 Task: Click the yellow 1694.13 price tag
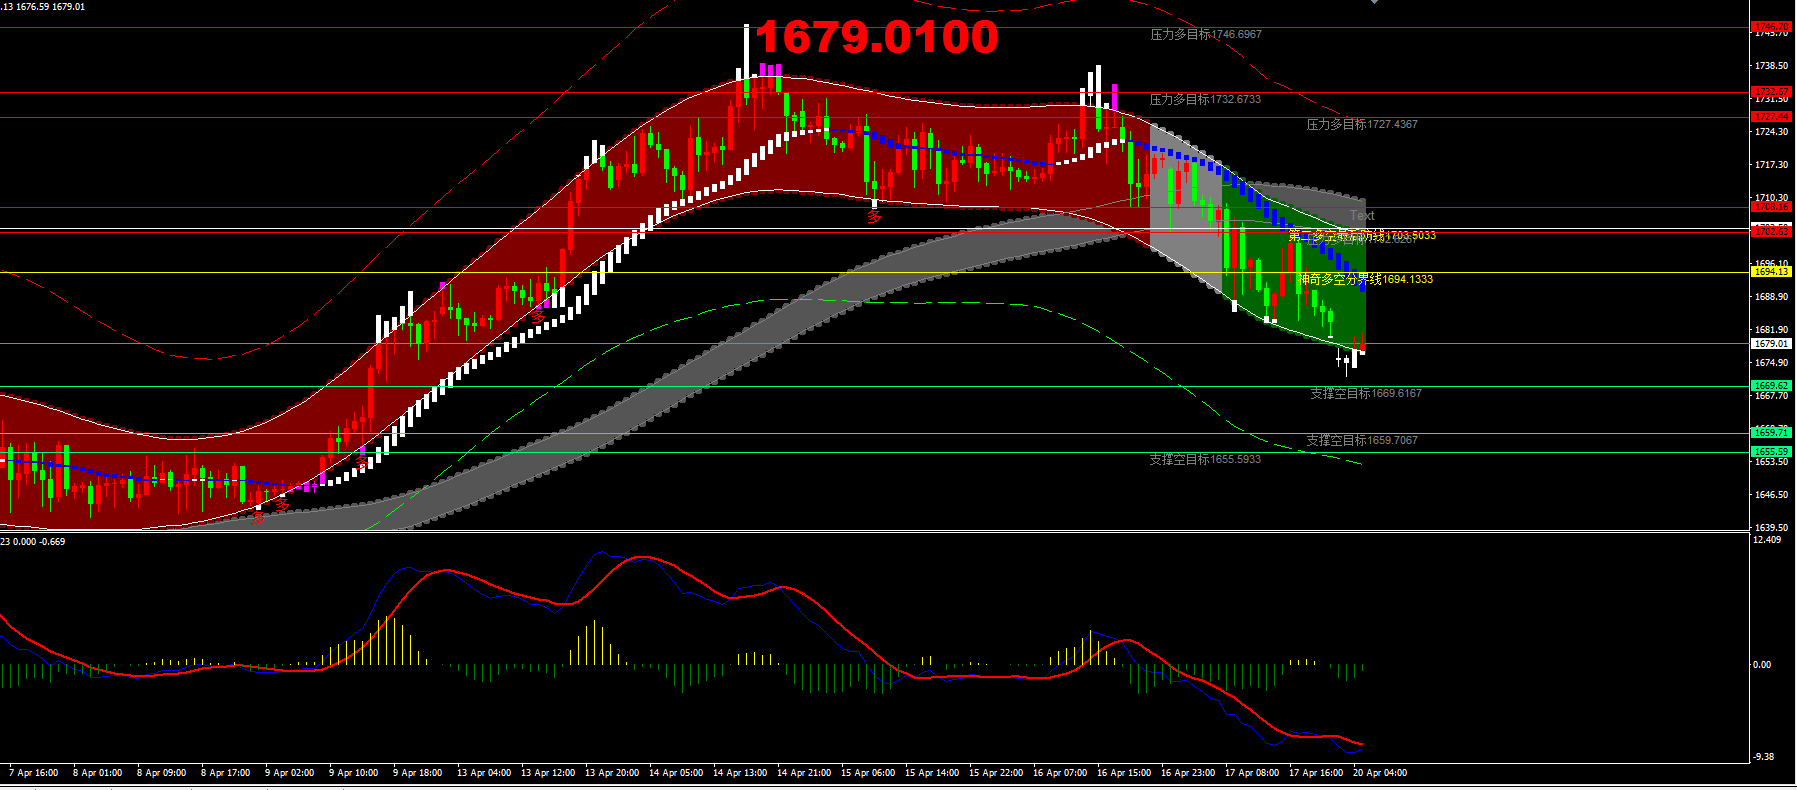click(1771, 272)
